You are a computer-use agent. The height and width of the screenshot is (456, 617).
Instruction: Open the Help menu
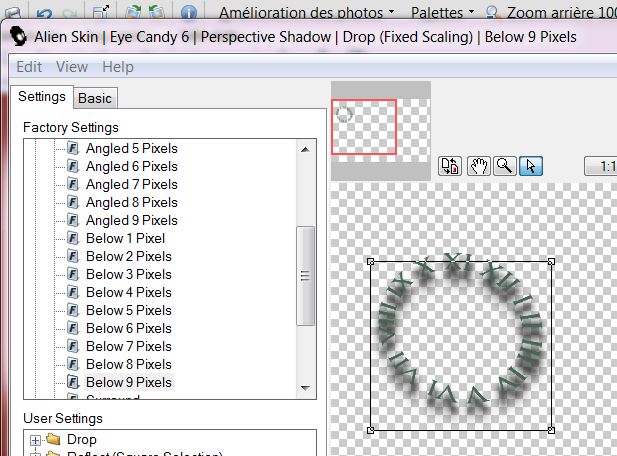point(118,67)
